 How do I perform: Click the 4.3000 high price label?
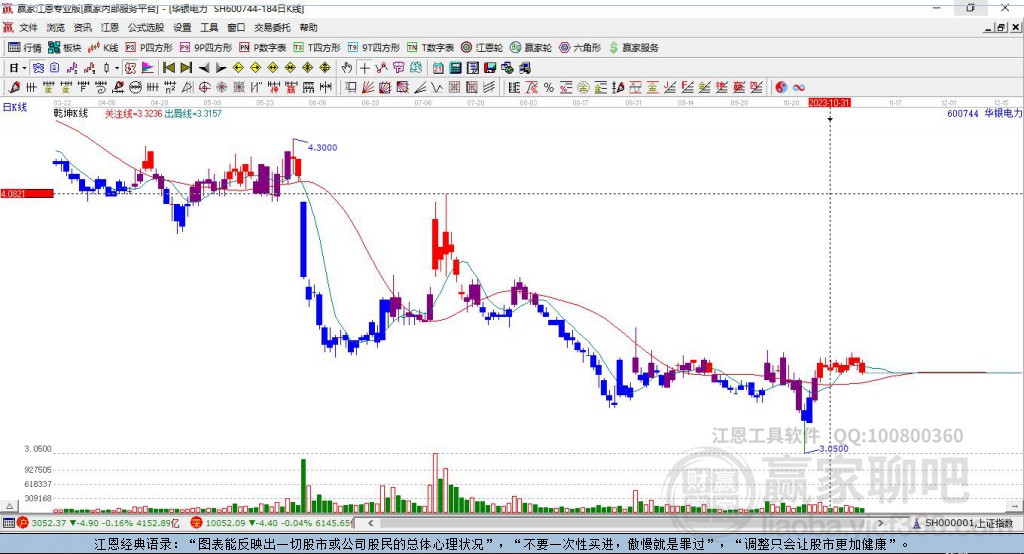pyautogui.click(x=323, y=148)
